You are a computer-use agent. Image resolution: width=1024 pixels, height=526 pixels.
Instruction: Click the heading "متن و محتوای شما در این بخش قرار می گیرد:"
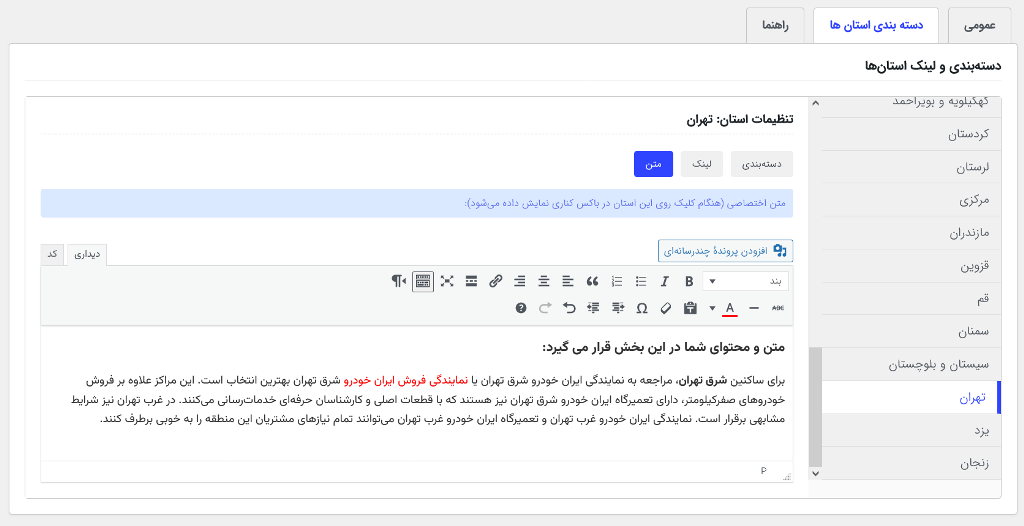tap(663, 348)
